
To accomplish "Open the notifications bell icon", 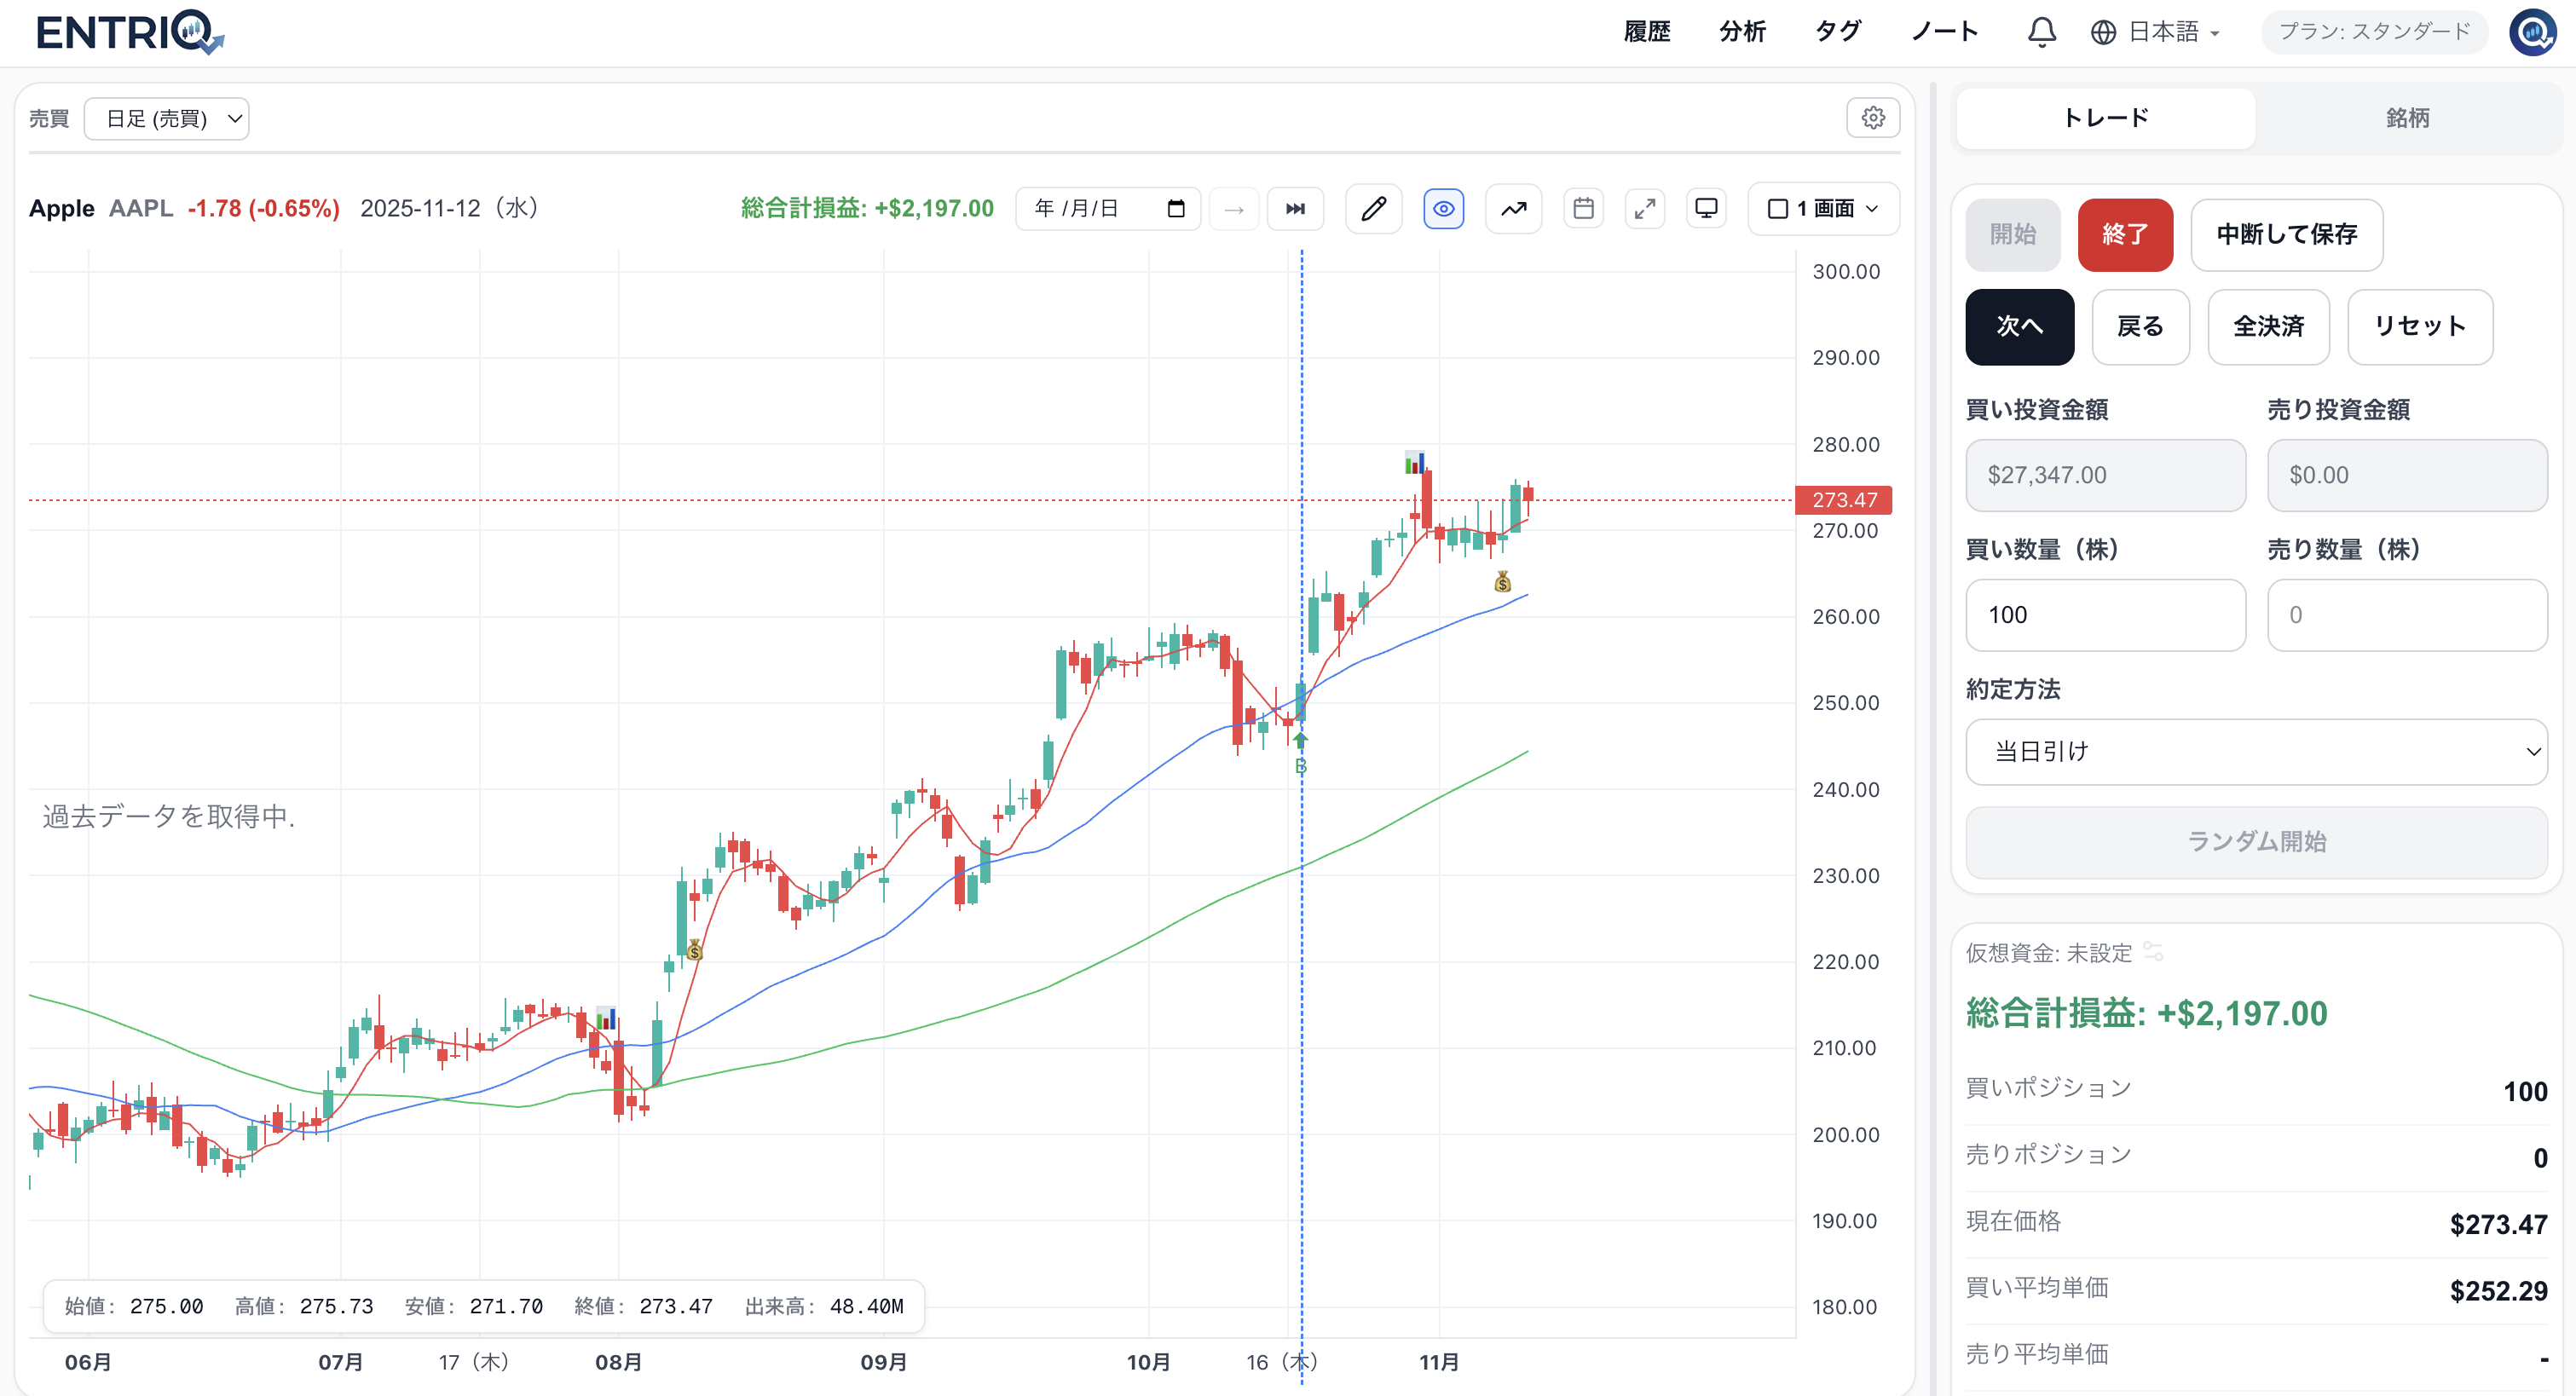I will click(2041, 32).
